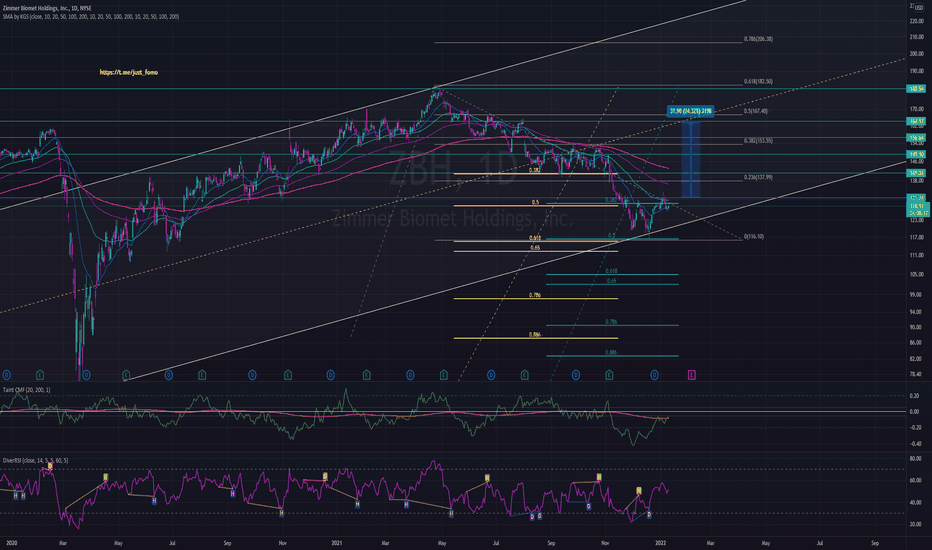Select the 0.786(206.38) Fibonacci level label
The height and width of the screenshot is (550, 932).
[758, 39]
